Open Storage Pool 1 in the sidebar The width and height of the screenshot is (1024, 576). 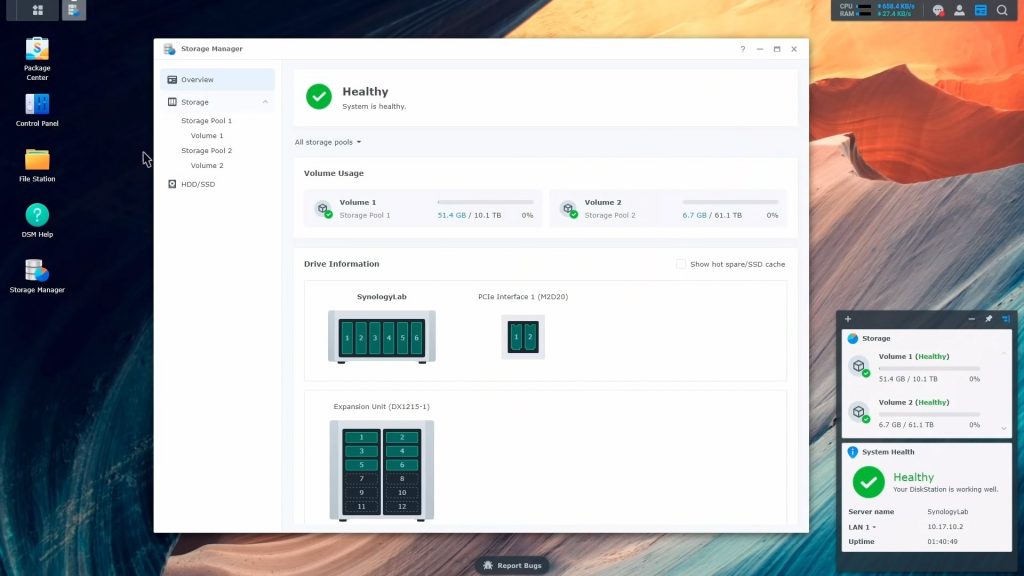tap(206, 121)
